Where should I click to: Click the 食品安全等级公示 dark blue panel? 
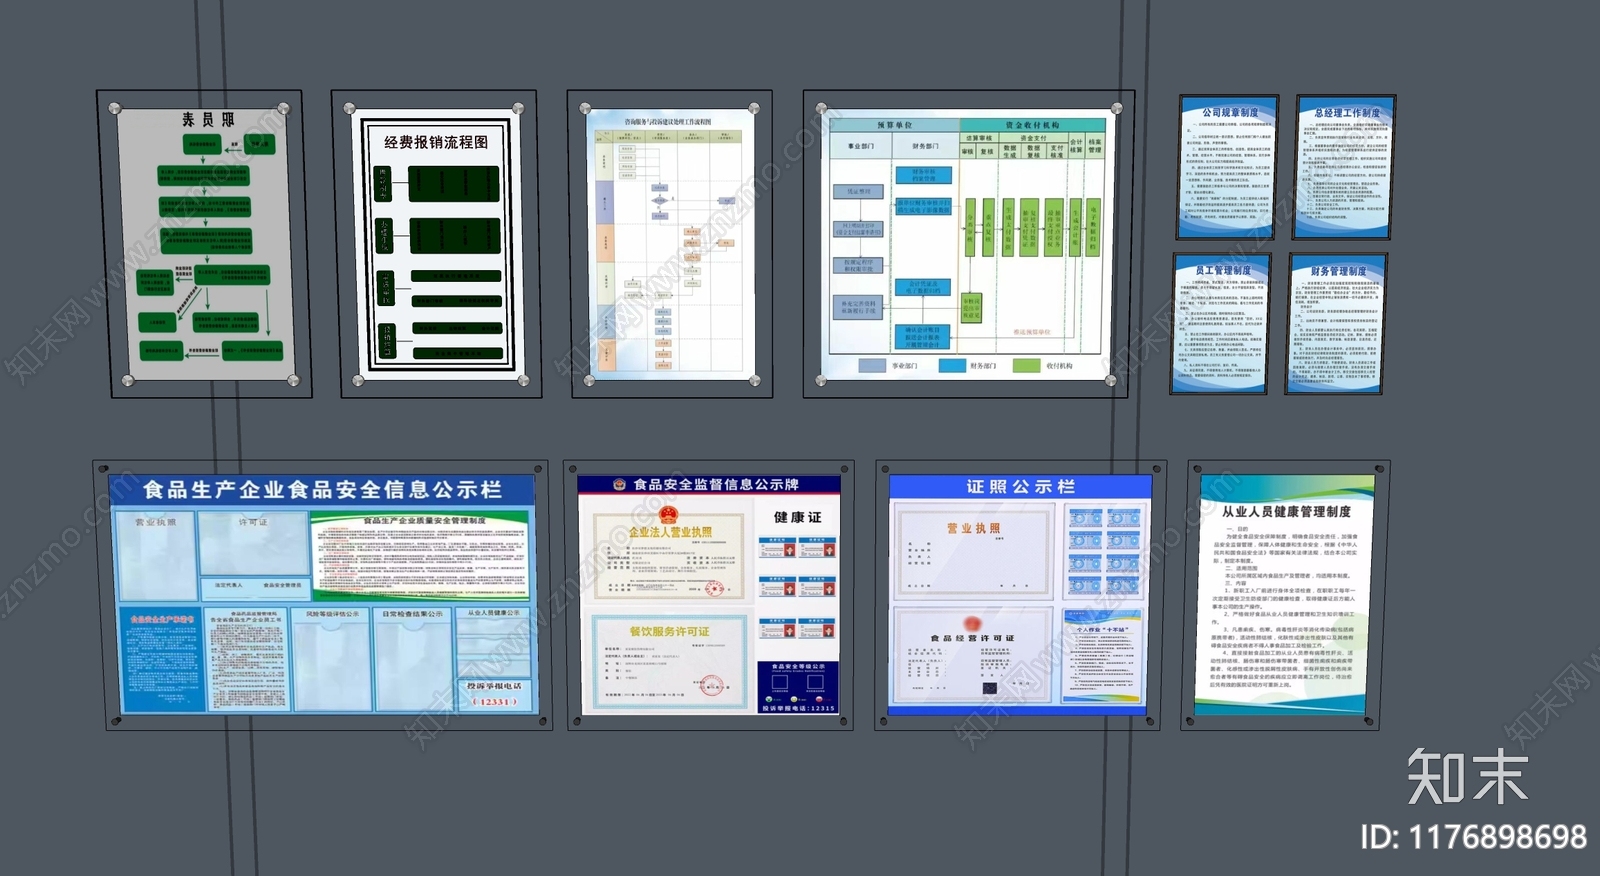click(798, 686)
